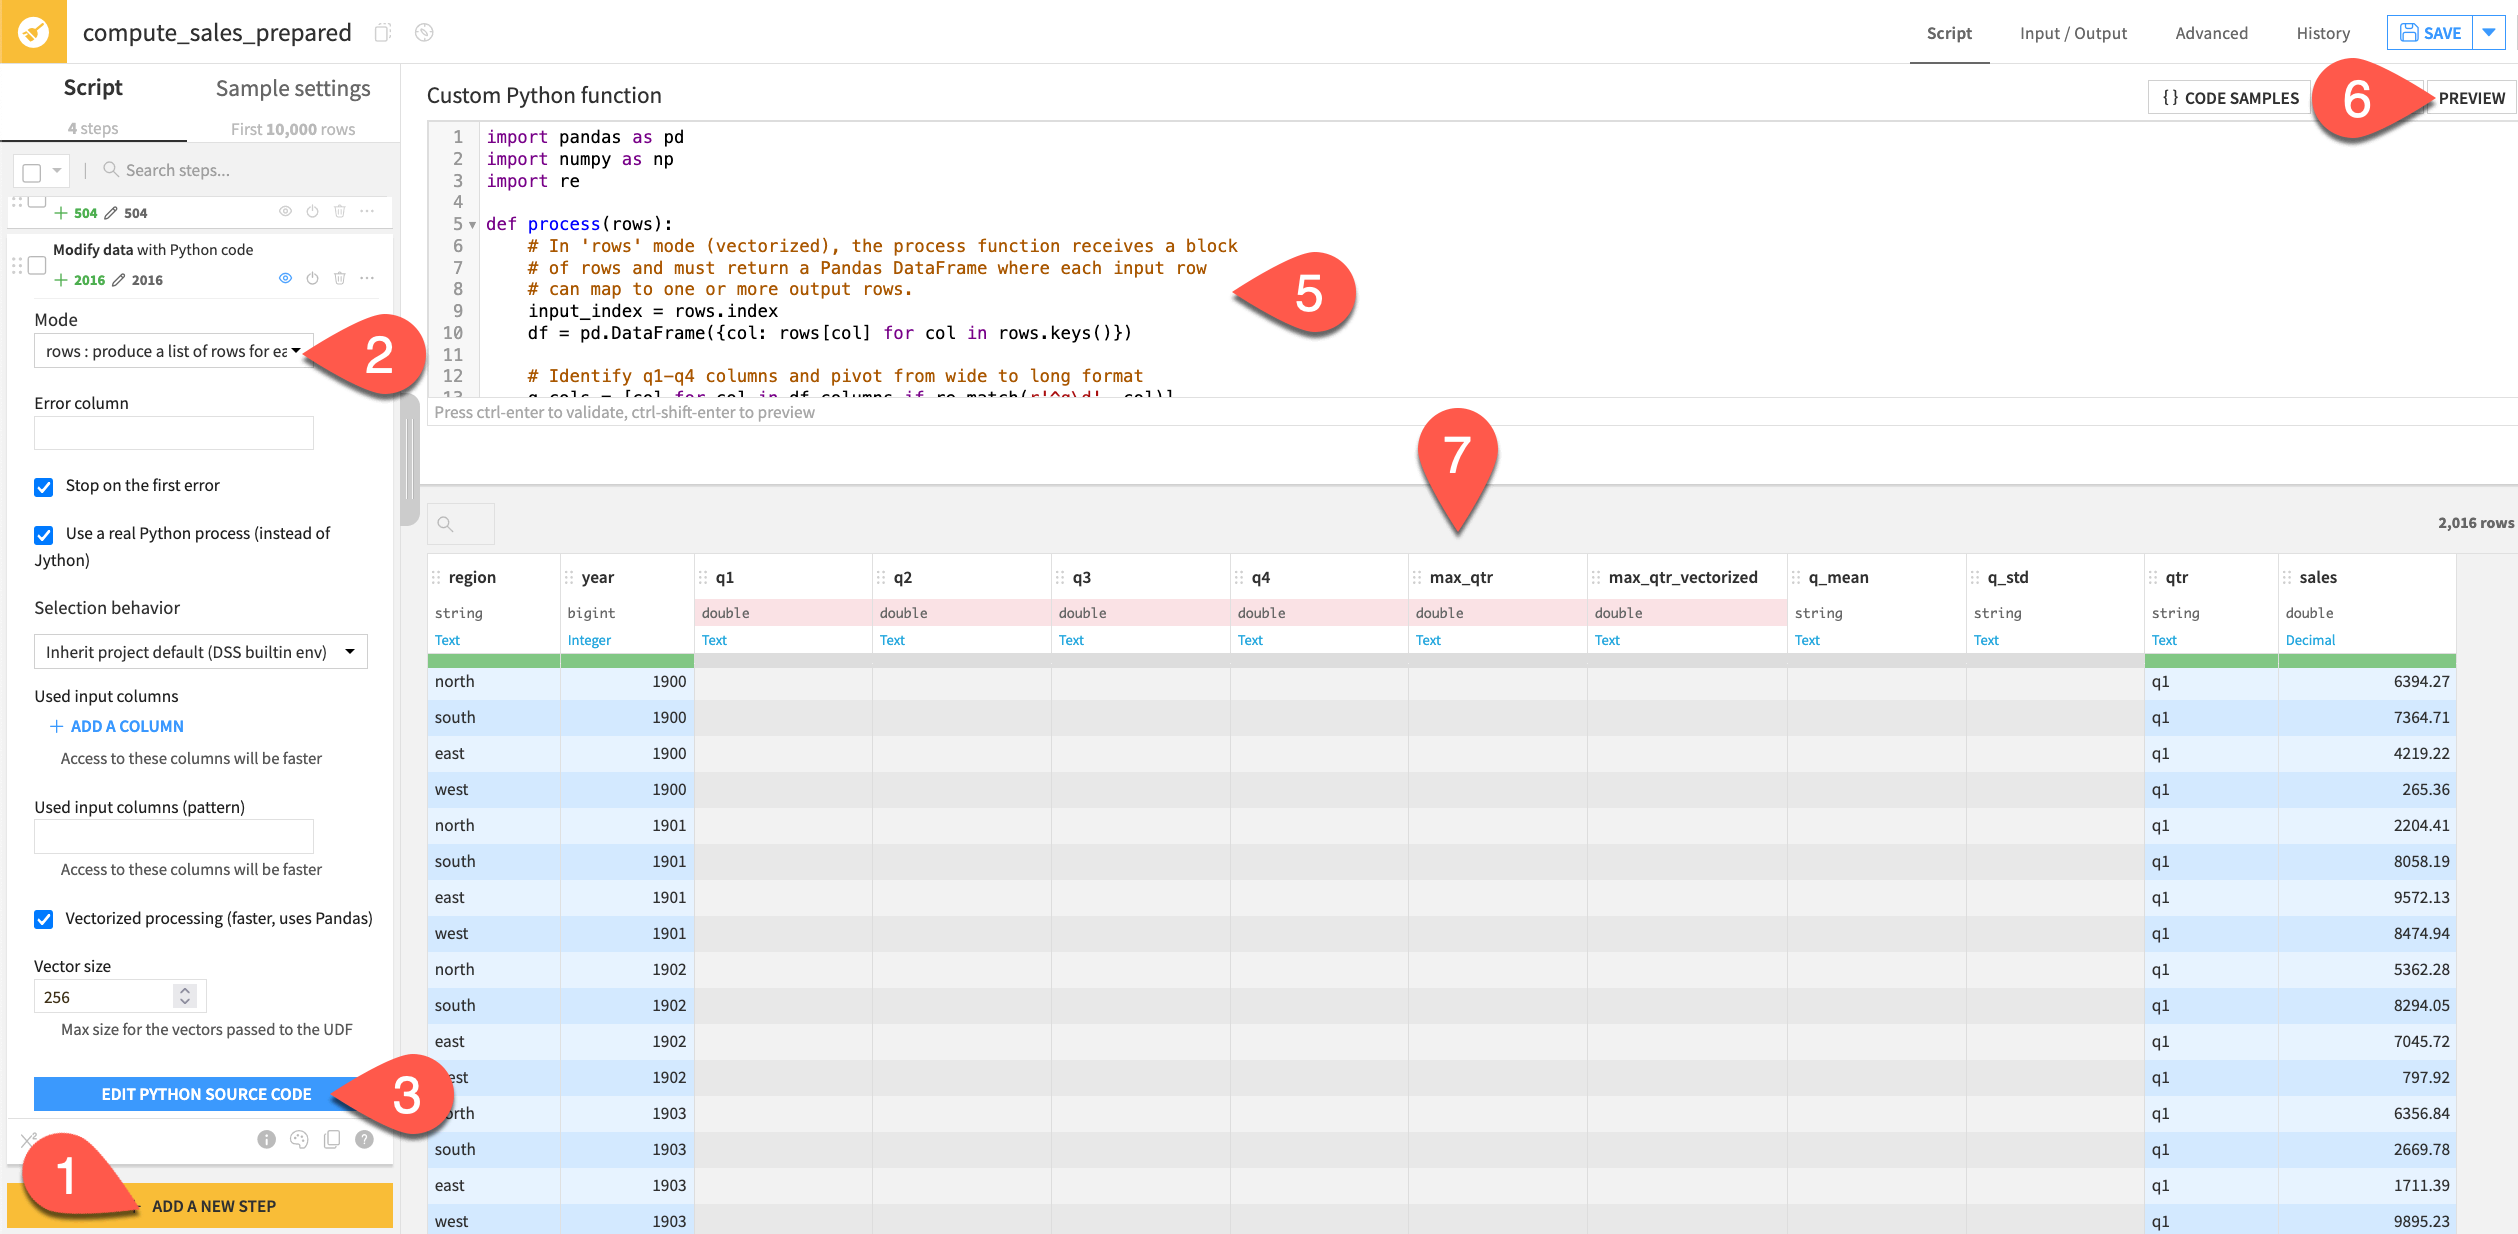Uncheck Use a real Python process
The image size is (2518, 1234).
click(43, 535)
